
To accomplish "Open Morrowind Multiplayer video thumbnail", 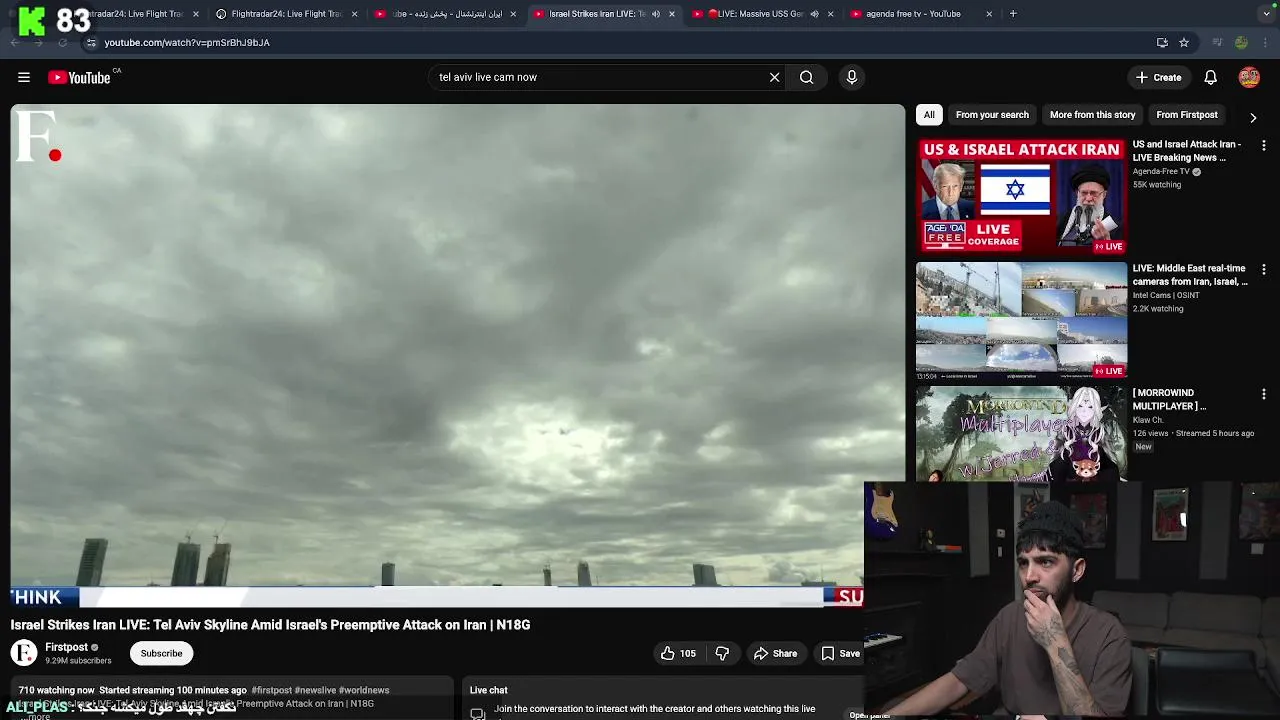I will pos(1022,434).
